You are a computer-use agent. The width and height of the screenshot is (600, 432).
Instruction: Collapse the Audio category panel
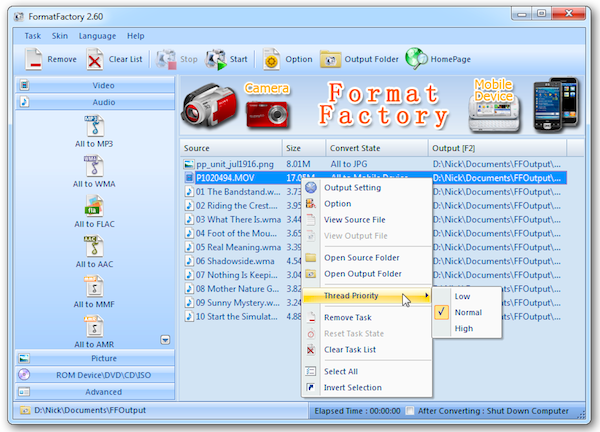point(95,102)
